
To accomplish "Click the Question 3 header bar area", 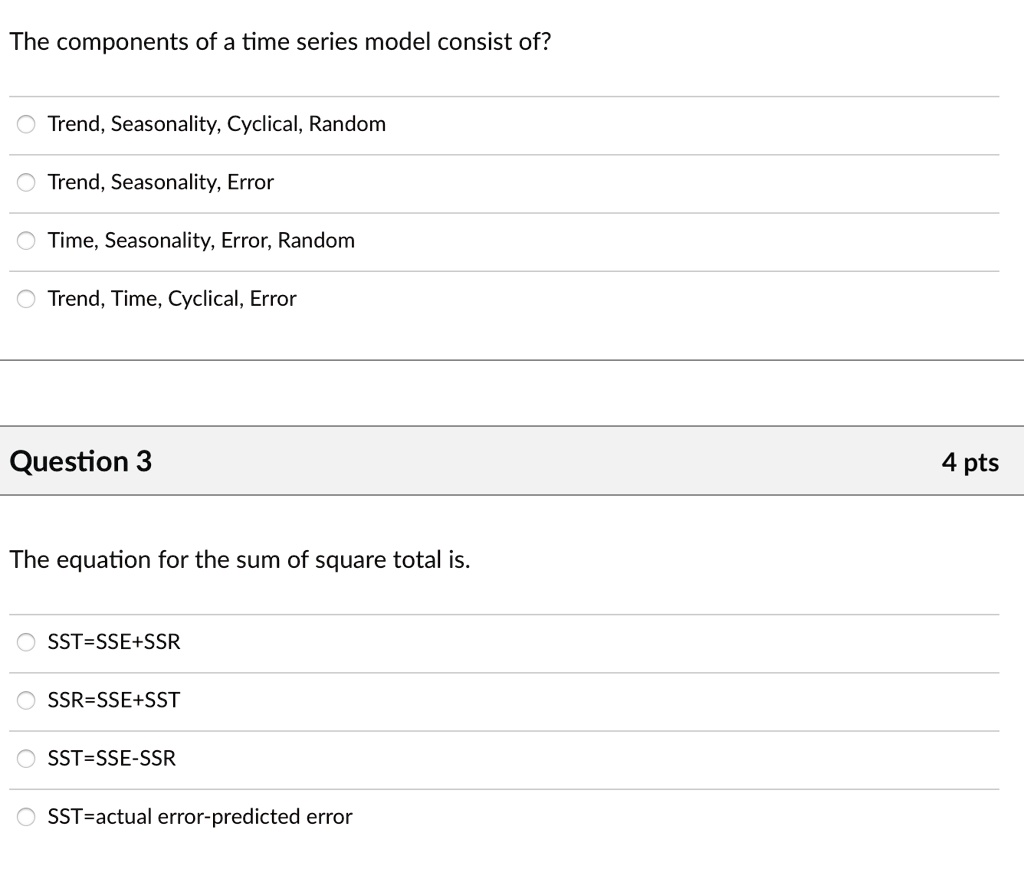I will click(512, 461).
